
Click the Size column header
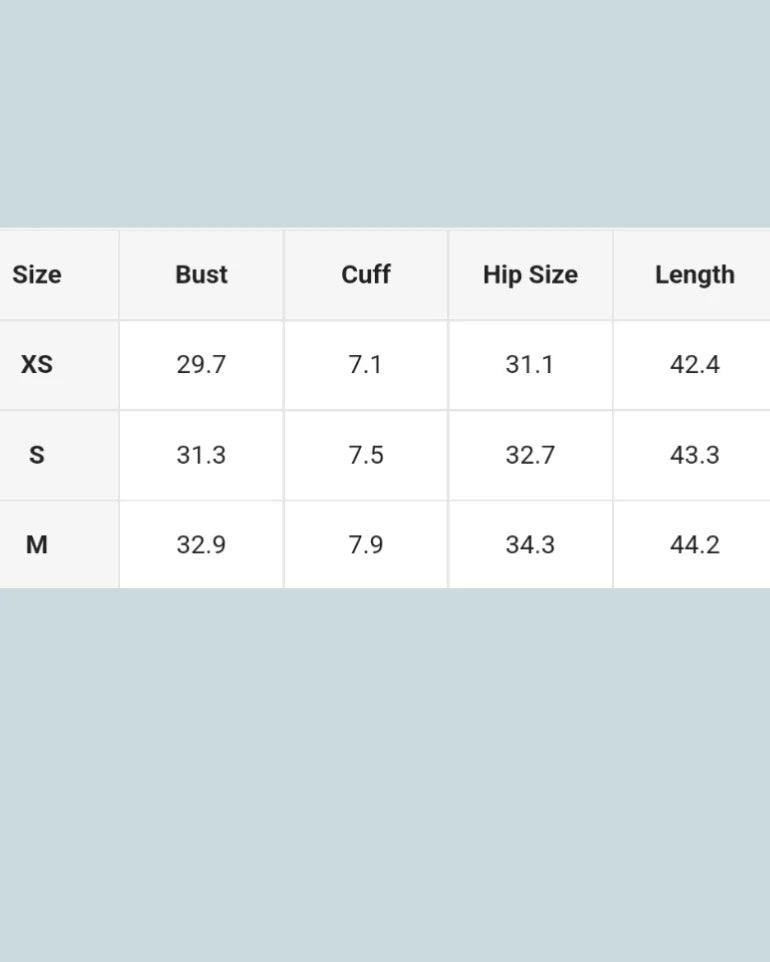pyautogui.click(x=37, y=275)
